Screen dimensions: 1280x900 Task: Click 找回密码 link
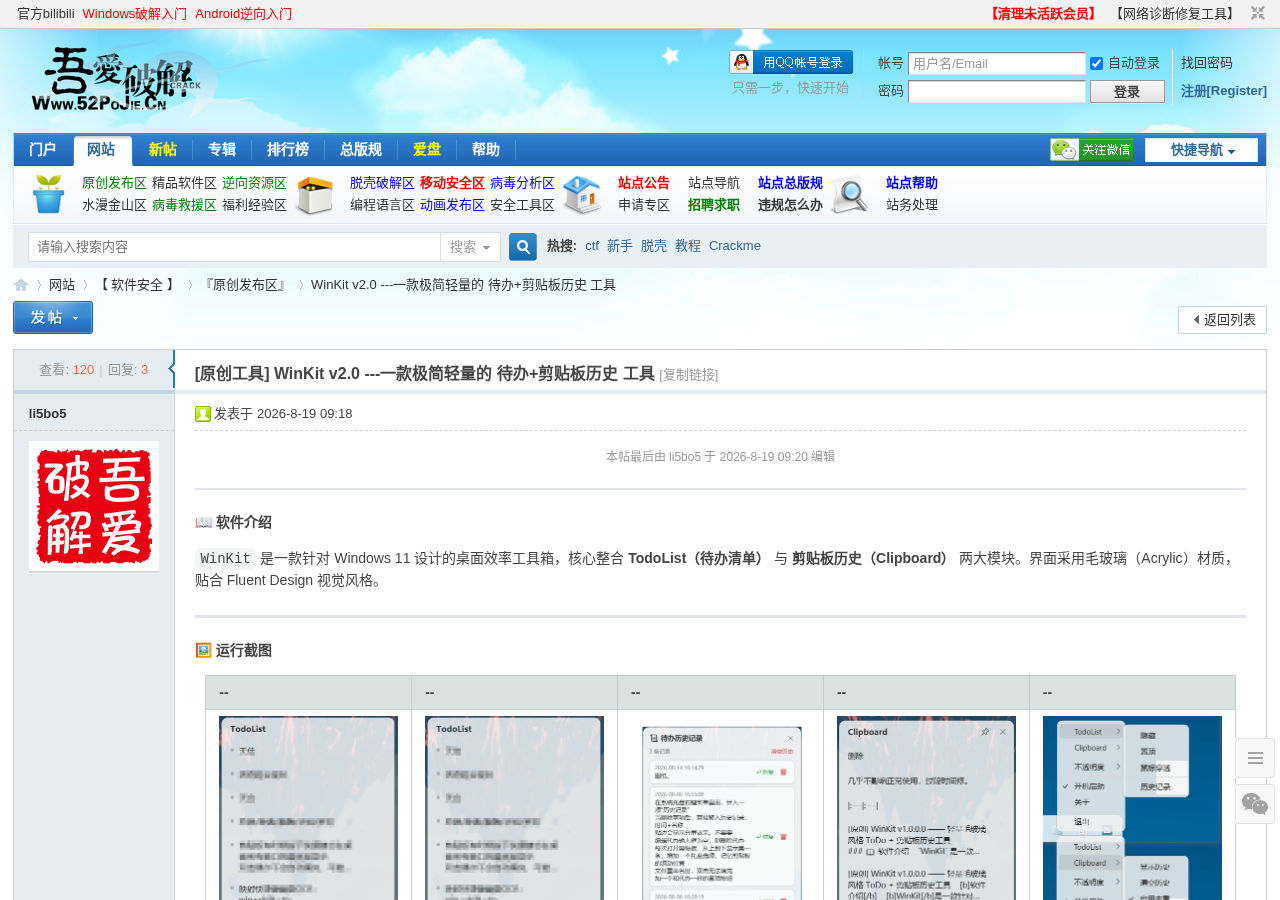coord(1207,63)
